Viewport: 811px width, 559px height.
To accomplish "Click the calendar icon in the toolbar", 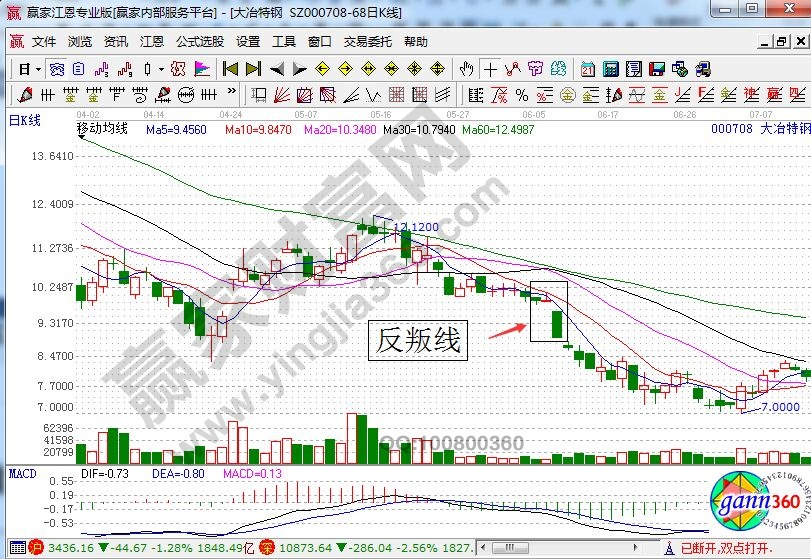I will pyautogui.click(x=586, y=69).
